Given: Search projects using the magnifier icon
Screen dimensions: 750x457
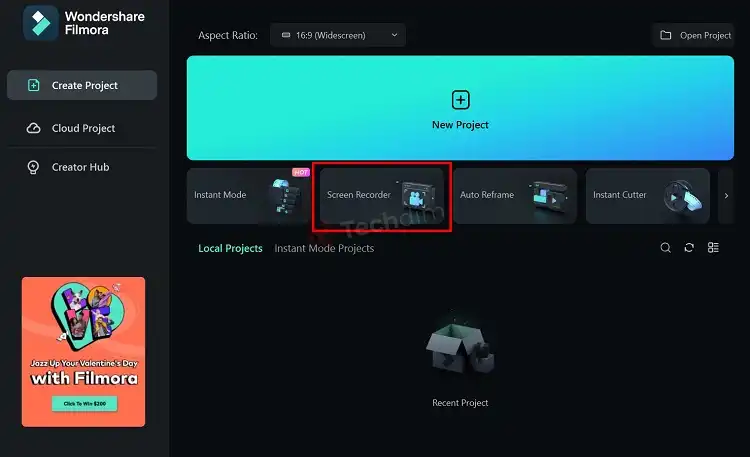Looking at the screenshot, I should tap(665, 248).
